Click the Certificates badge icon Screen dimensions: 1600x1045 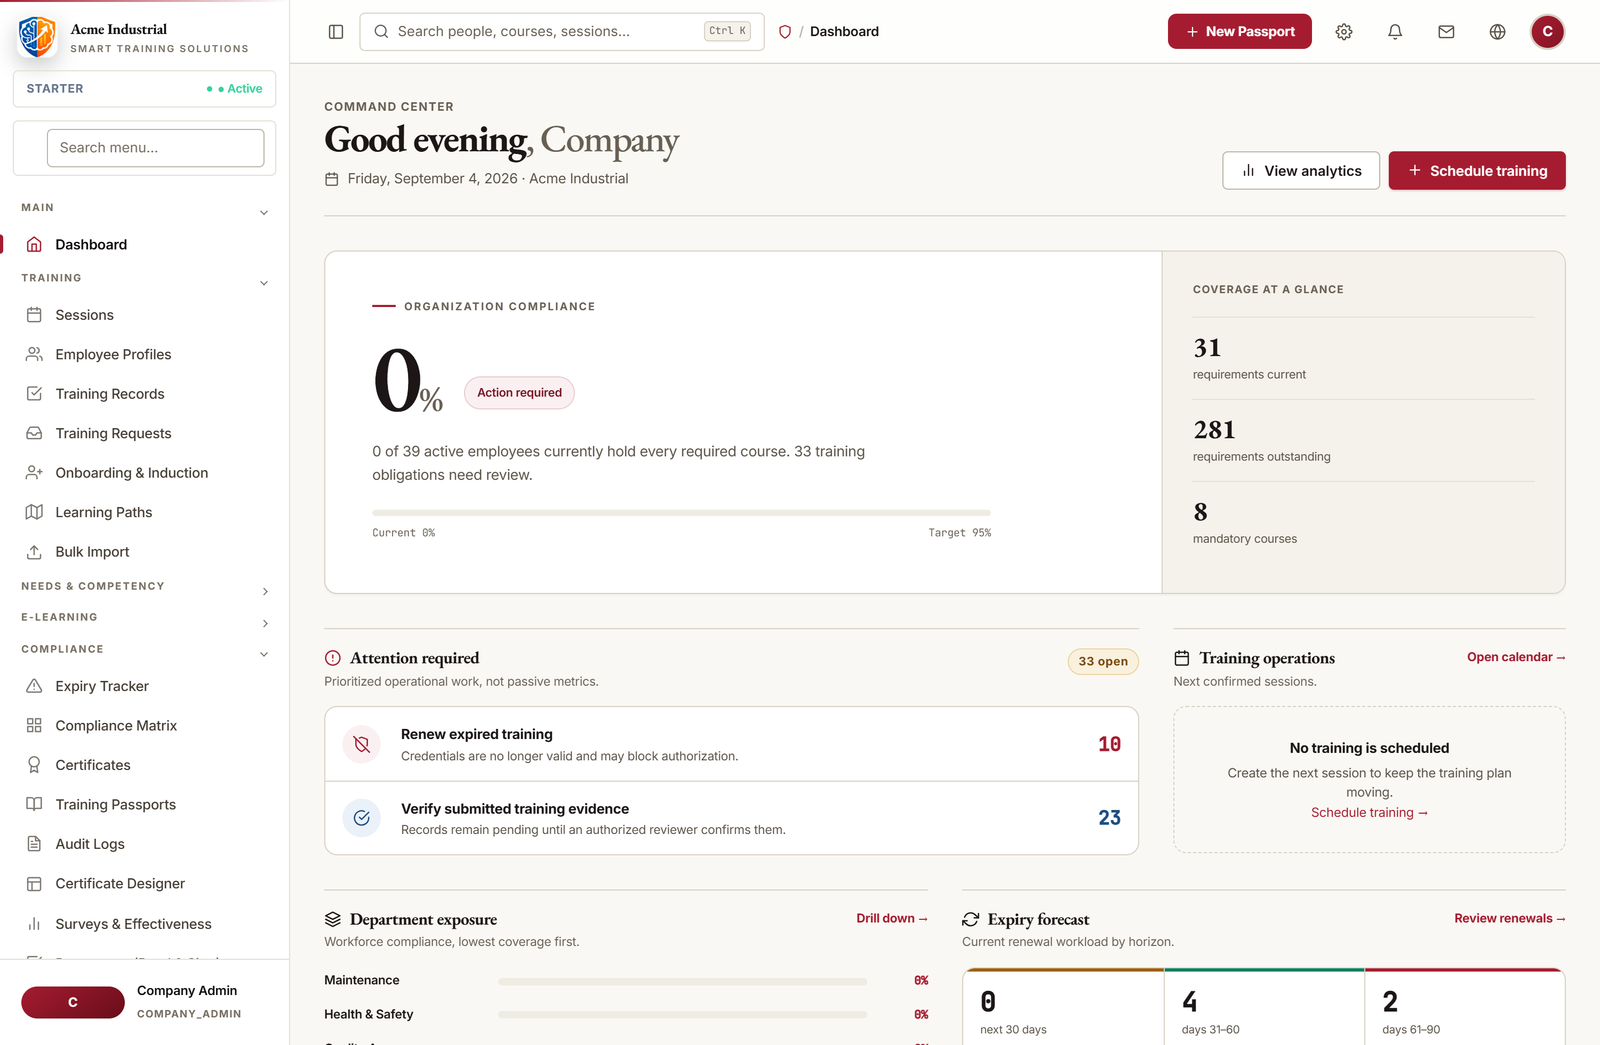point(34,765)
